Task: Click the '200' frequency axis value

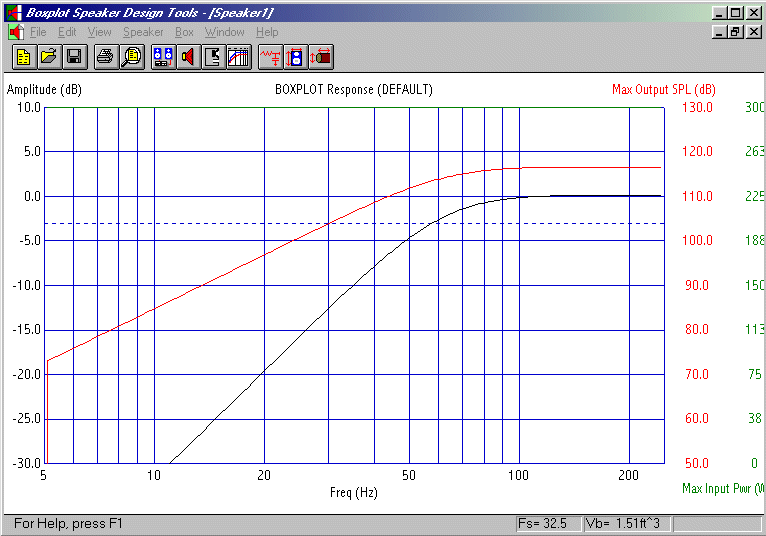Action: point(628,475)
